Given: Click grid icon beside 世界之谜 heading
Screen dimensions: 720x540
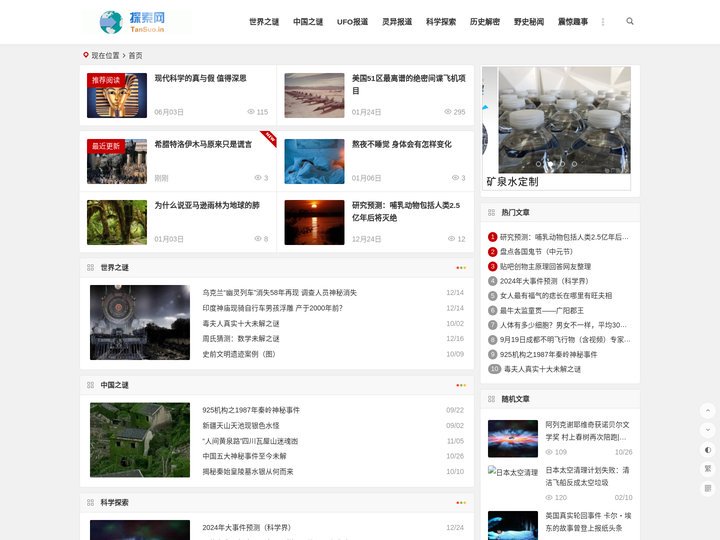Looking at the screenshot, I should 90,268.
